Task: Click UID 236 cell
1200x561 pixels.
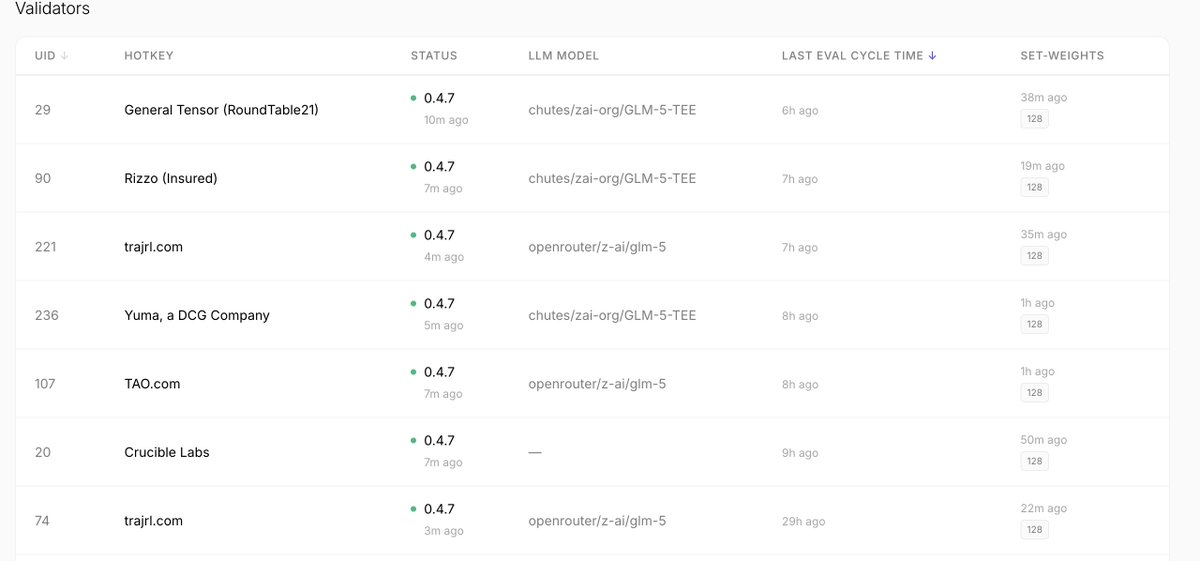Action: pyautogui.click(x=46, y=316)
